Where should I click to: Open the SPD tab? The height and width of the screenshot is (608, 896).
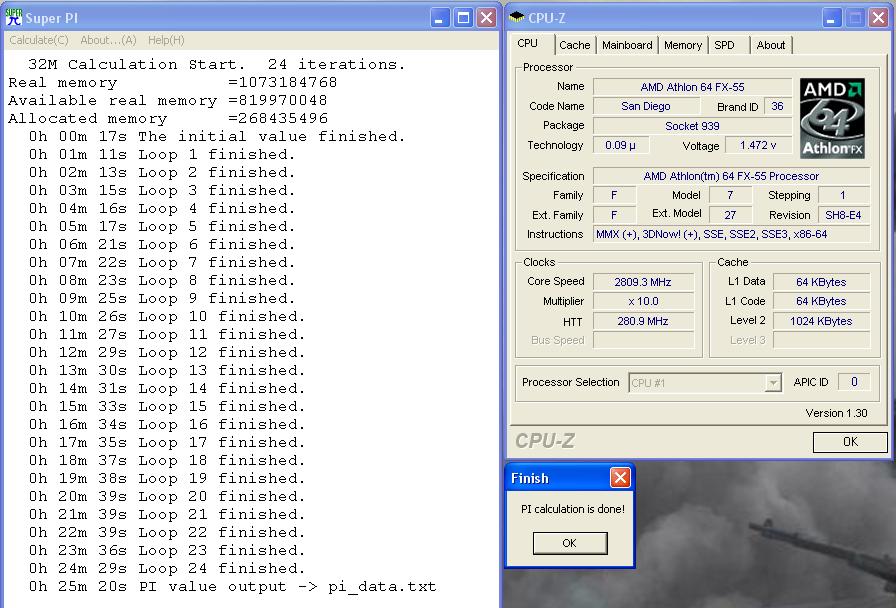point(725,45)
